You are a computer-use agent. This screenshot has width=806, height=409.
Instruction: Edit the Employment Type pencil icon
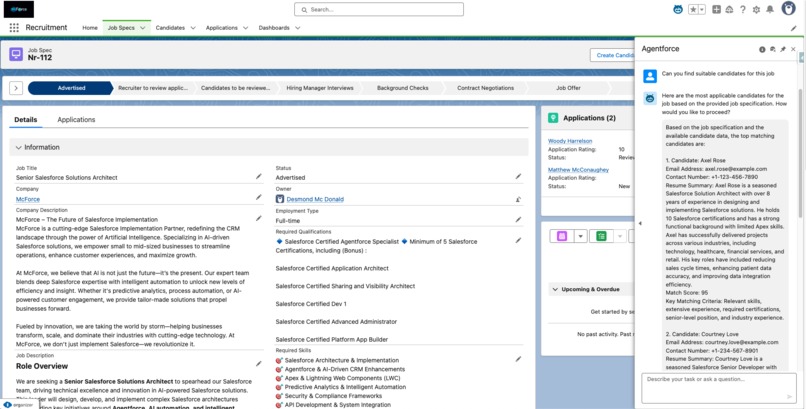[519, 219]
